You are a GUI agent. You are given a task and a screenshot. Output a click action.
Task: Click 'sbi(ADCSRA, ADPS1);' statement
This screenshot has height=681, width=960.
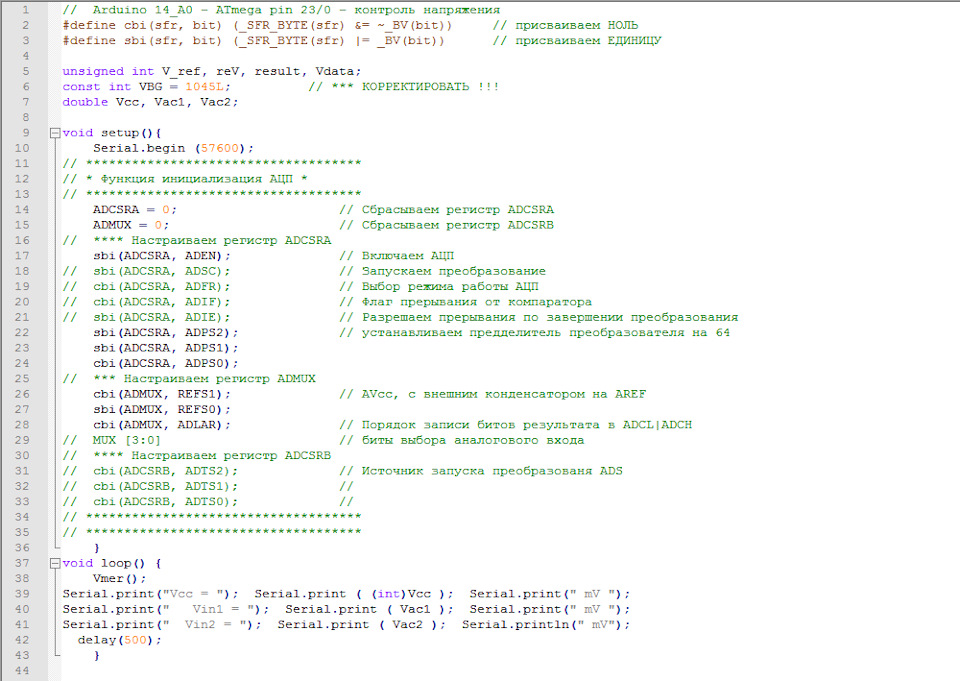[x=166, y=348]
